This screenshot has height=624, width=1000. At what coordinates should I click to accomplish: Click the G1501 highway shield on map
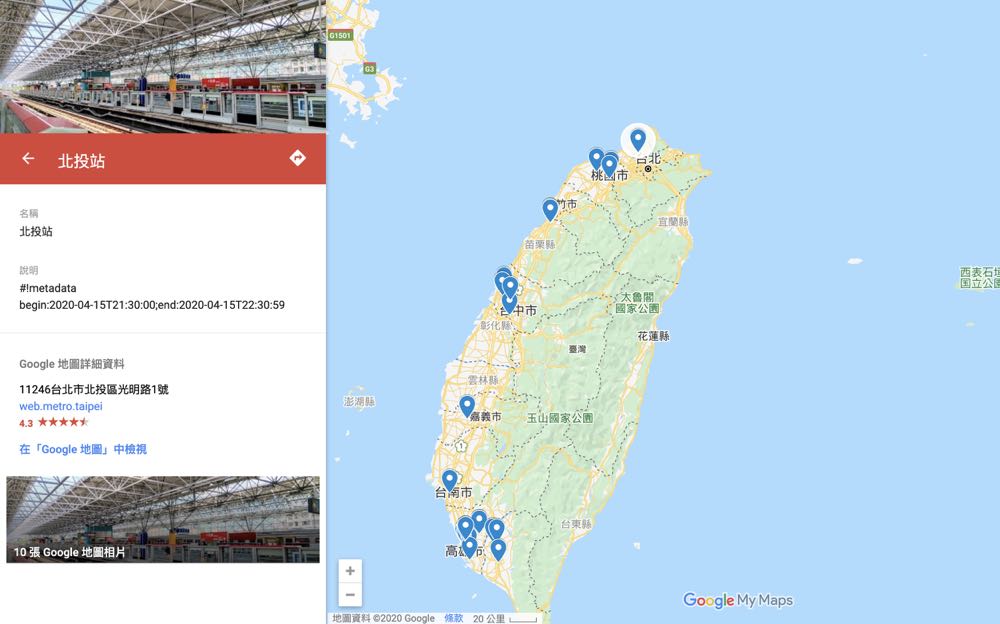tap(341, 36)
